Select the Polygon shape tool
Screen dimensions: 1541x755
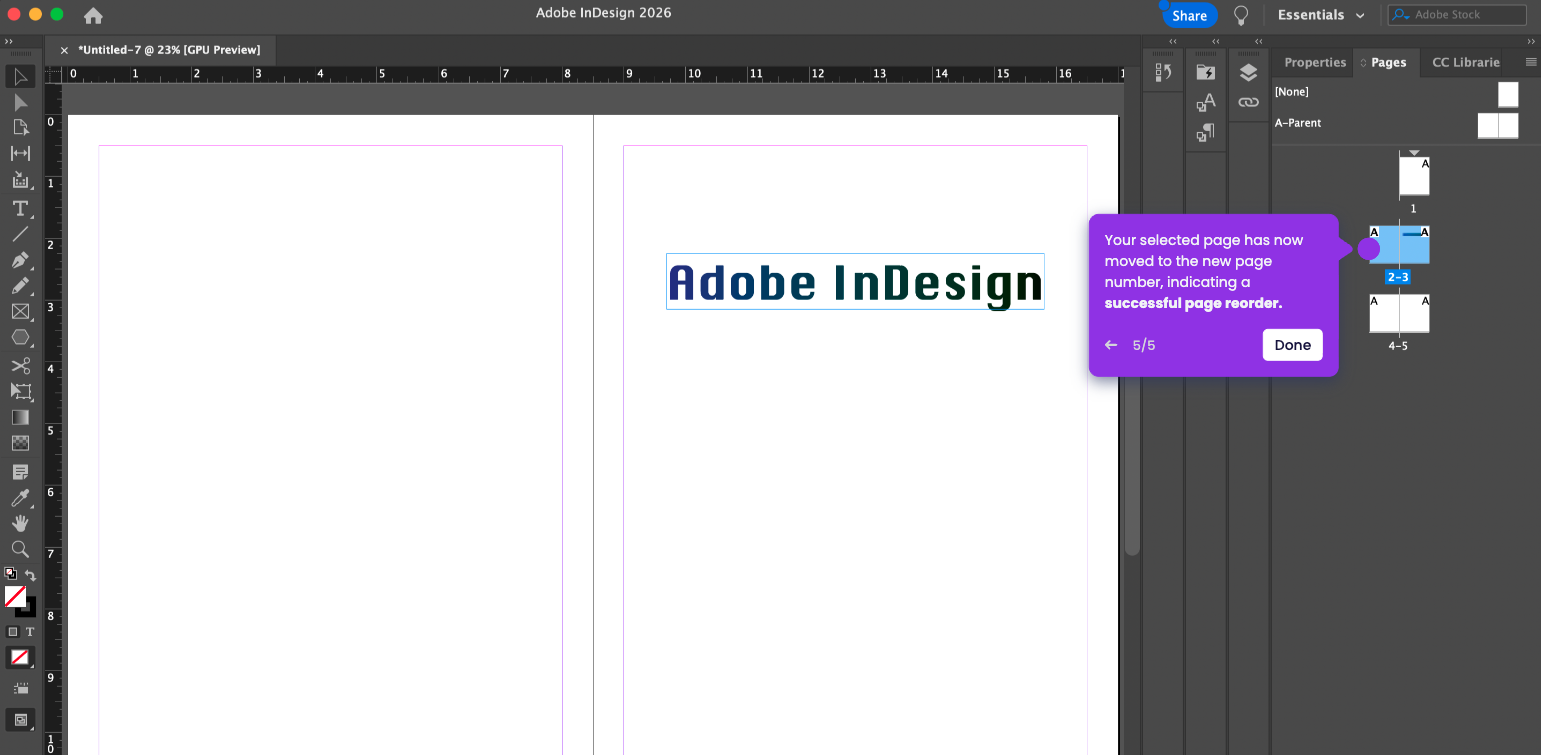(20, 338)
